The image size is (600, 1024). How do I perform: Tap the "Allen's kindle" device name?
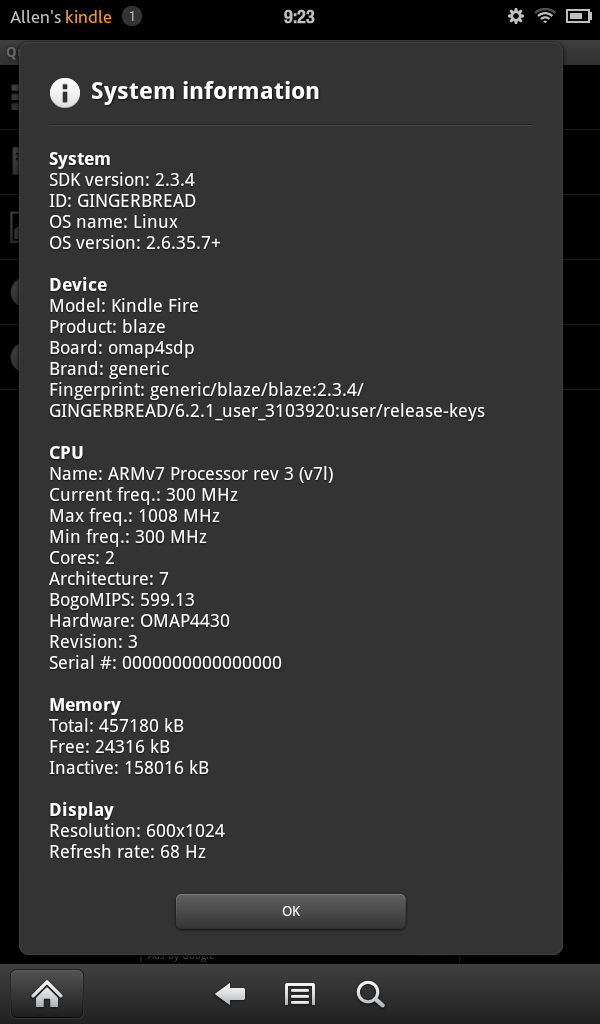click(x=61, y=17)
